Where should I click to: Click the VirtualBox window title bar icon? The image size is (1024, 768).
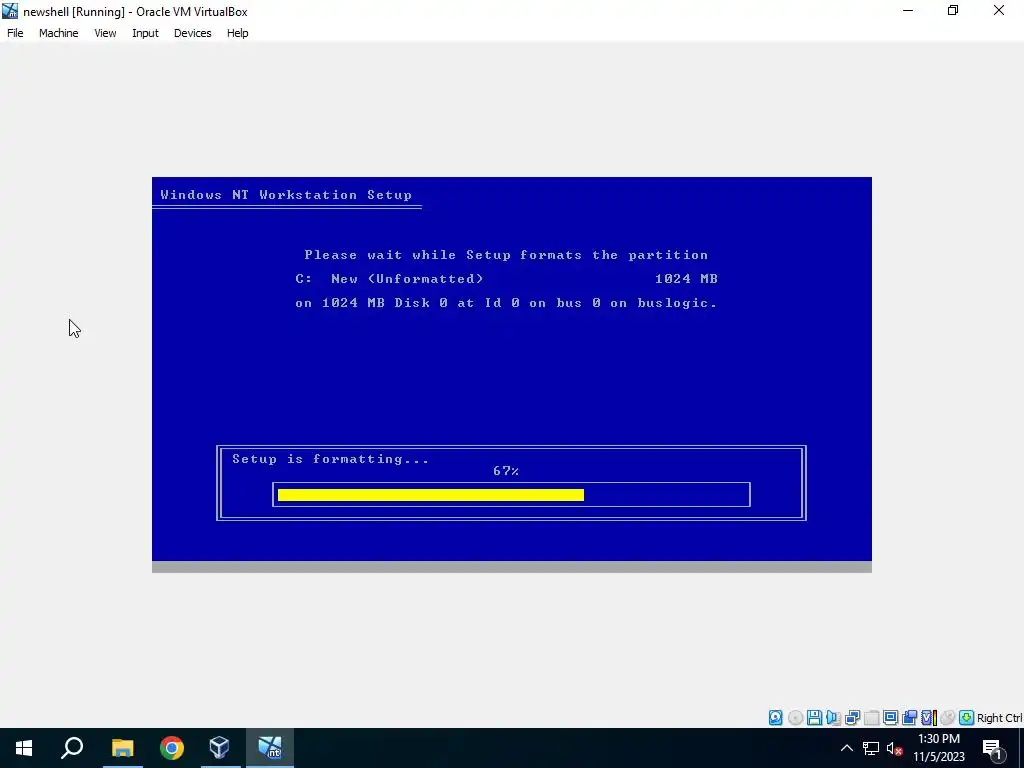(10, 11)
